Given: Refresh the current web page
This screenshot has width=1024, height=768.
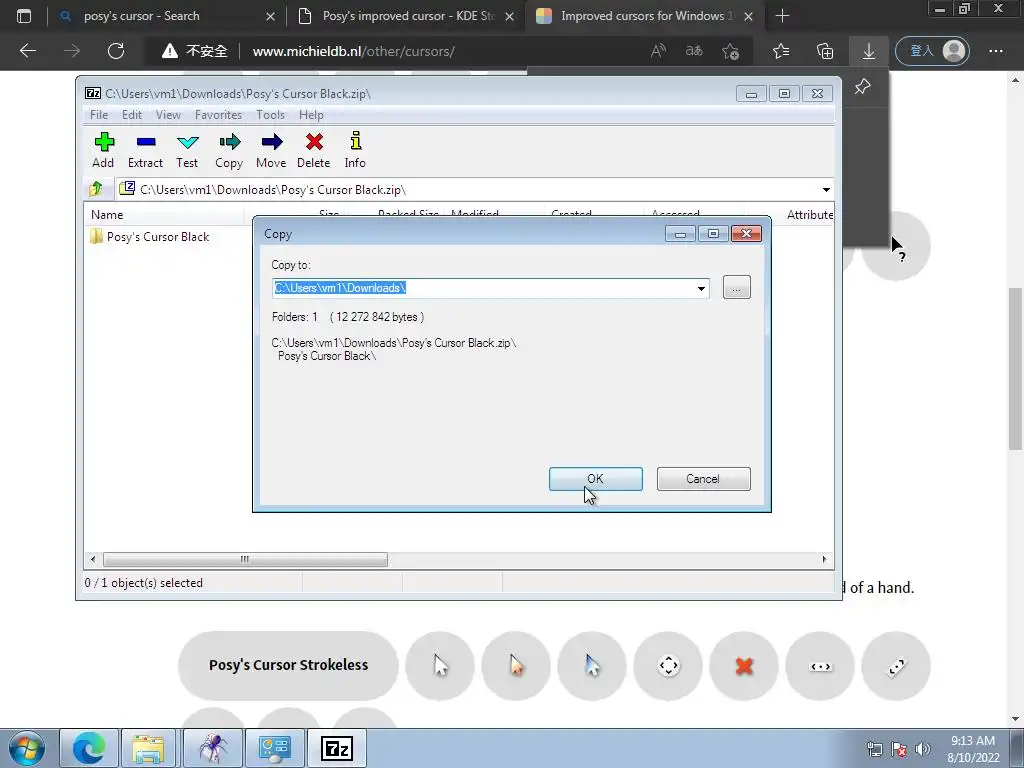Looking at the screenshot, I should [116, 51].
